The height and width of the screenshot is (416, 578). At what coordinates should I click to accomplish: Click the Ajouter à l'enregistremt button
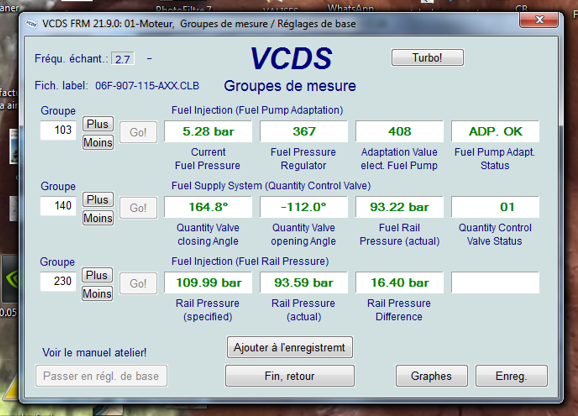pos(290,347)
